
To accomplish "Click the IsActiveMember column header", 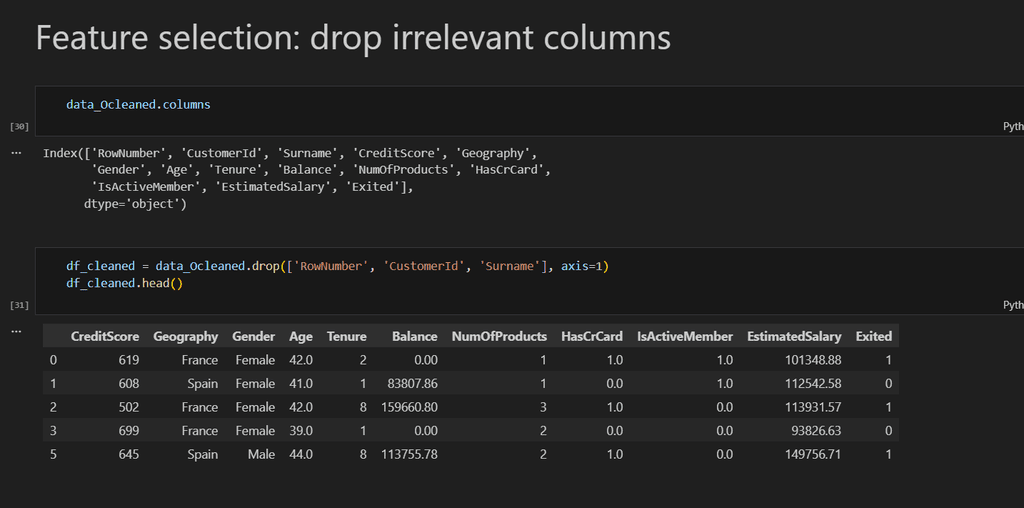I will [684, 336].
